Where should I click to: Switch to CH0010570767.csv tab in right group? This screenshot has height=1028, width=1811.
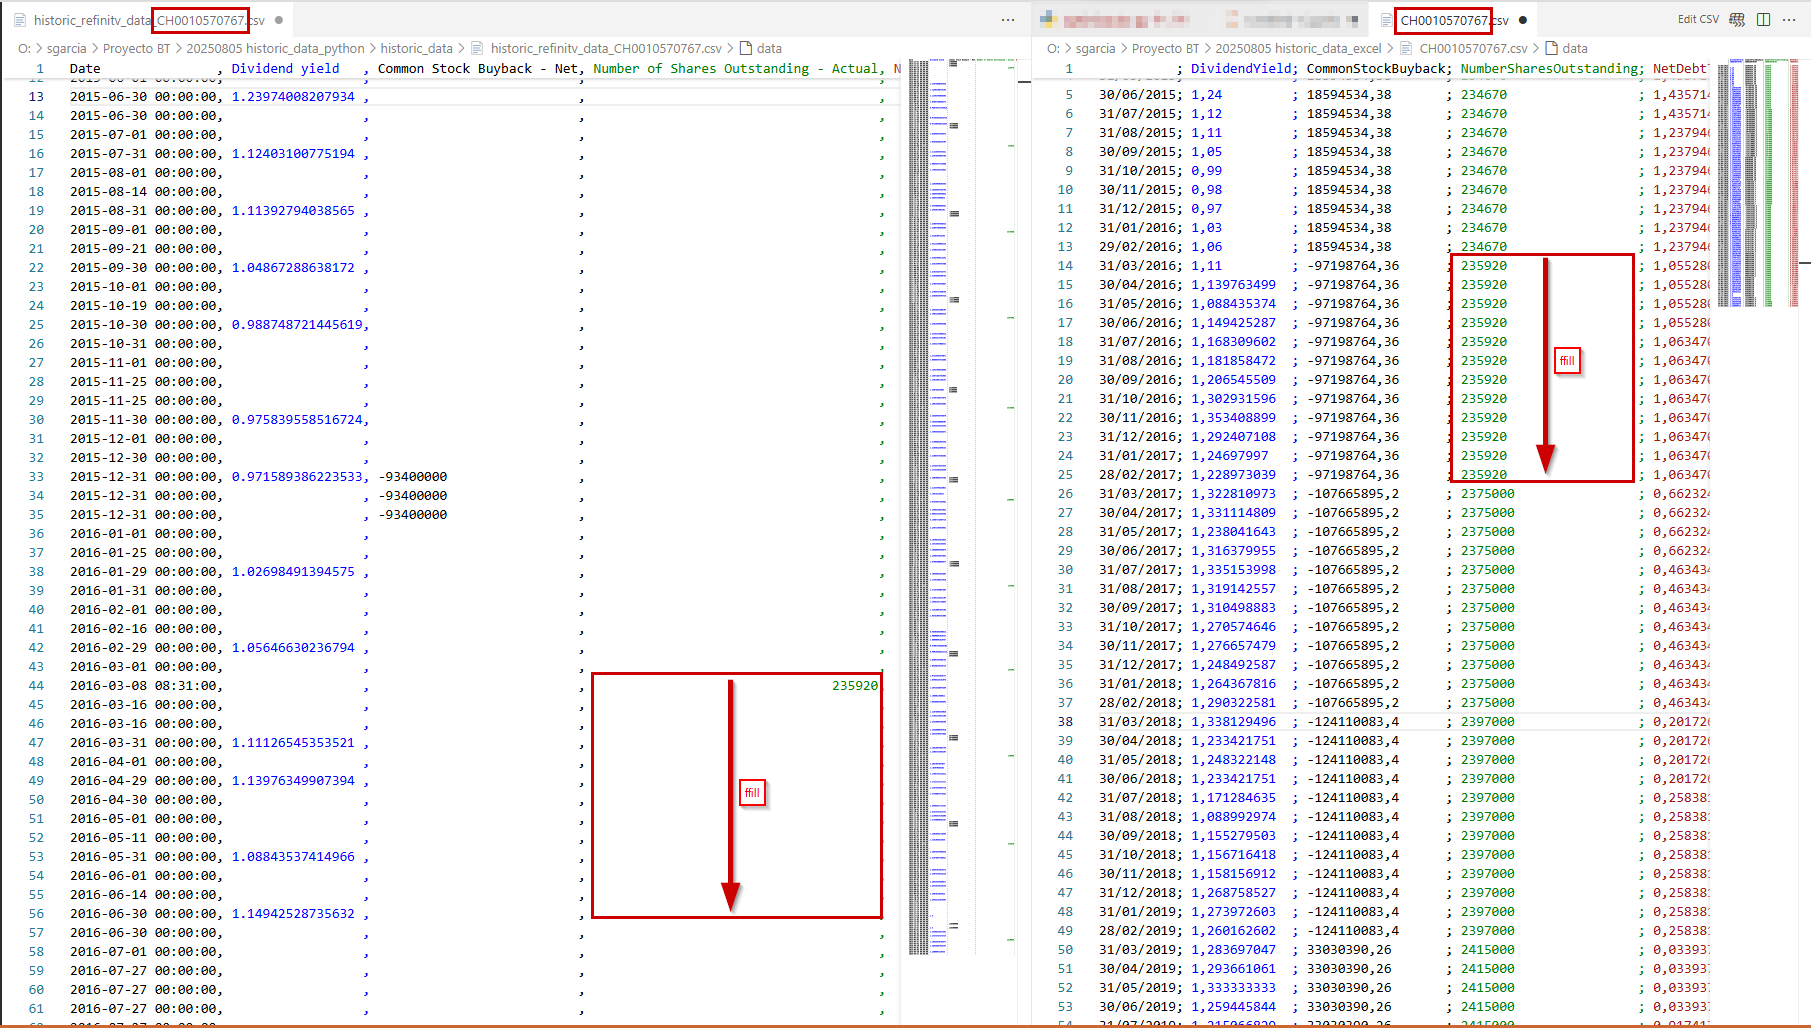1454,20
